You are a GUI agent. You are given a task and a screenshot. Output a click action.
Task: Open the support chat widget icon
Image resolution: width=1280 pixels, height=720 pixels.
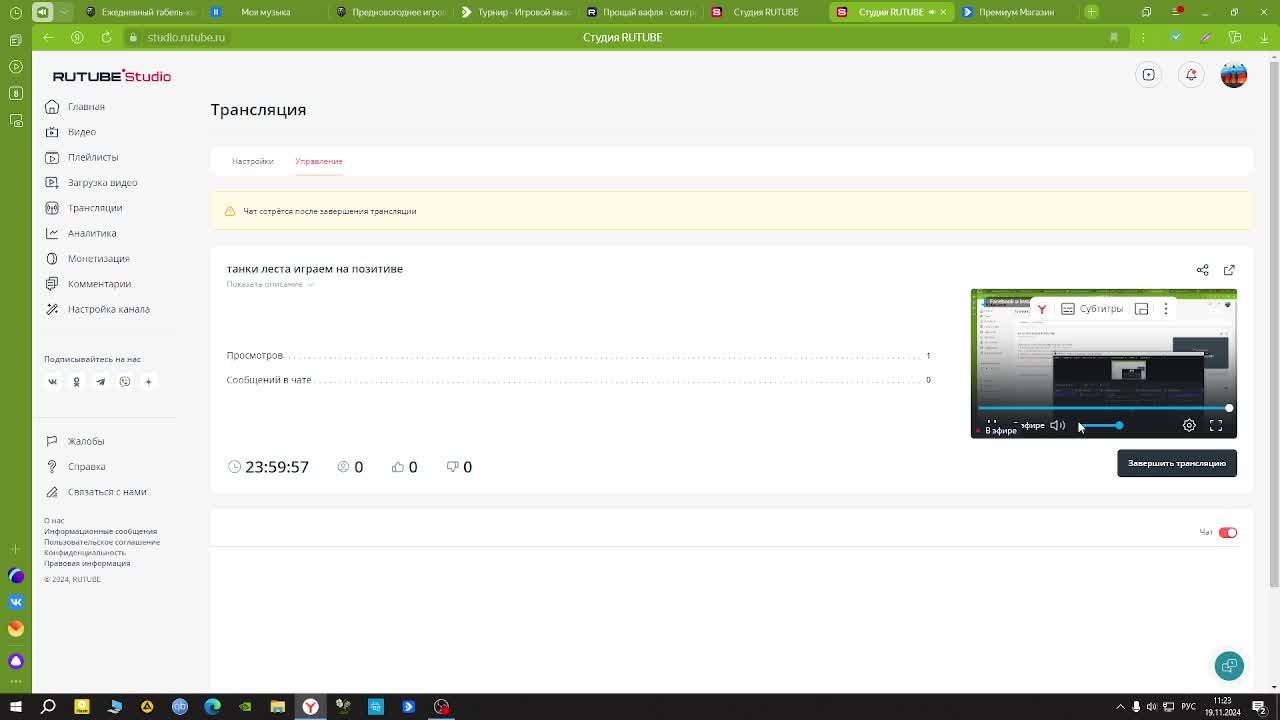point(1229,666)
